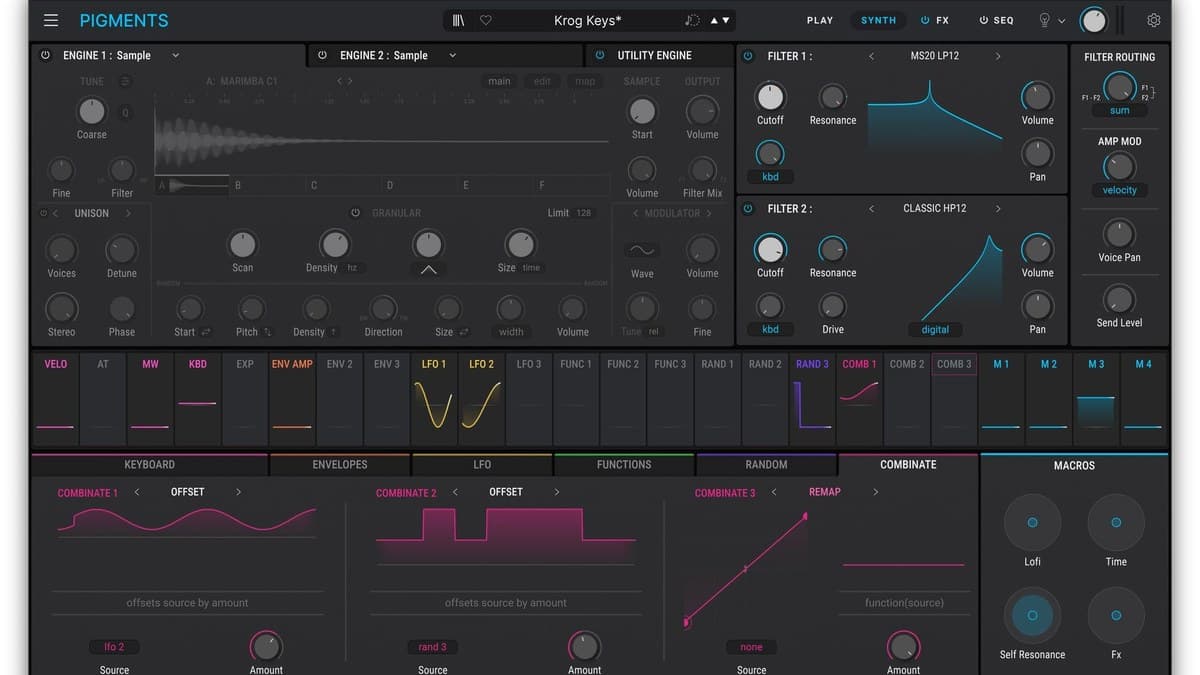Click the sample edit button
1200x675 pixels.
tap(542, 81)
